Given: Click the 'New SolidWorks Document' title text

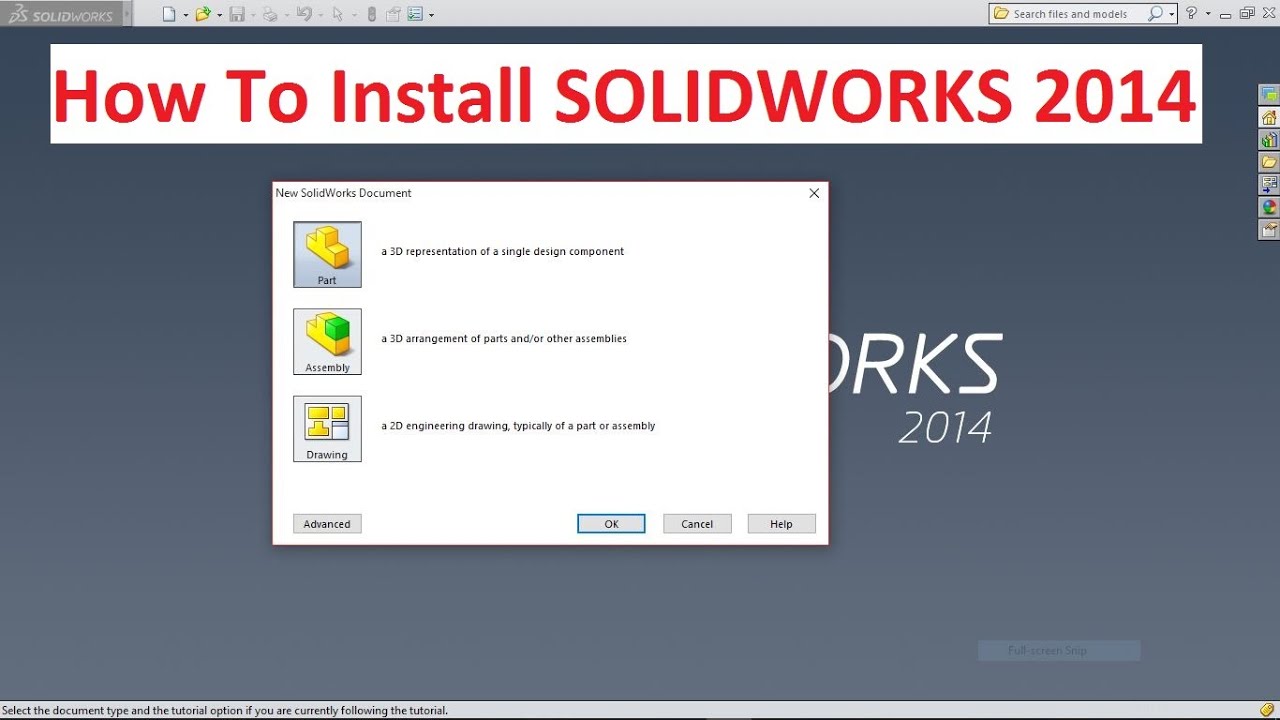Looking at the screenshot, I should click(344, 193).
